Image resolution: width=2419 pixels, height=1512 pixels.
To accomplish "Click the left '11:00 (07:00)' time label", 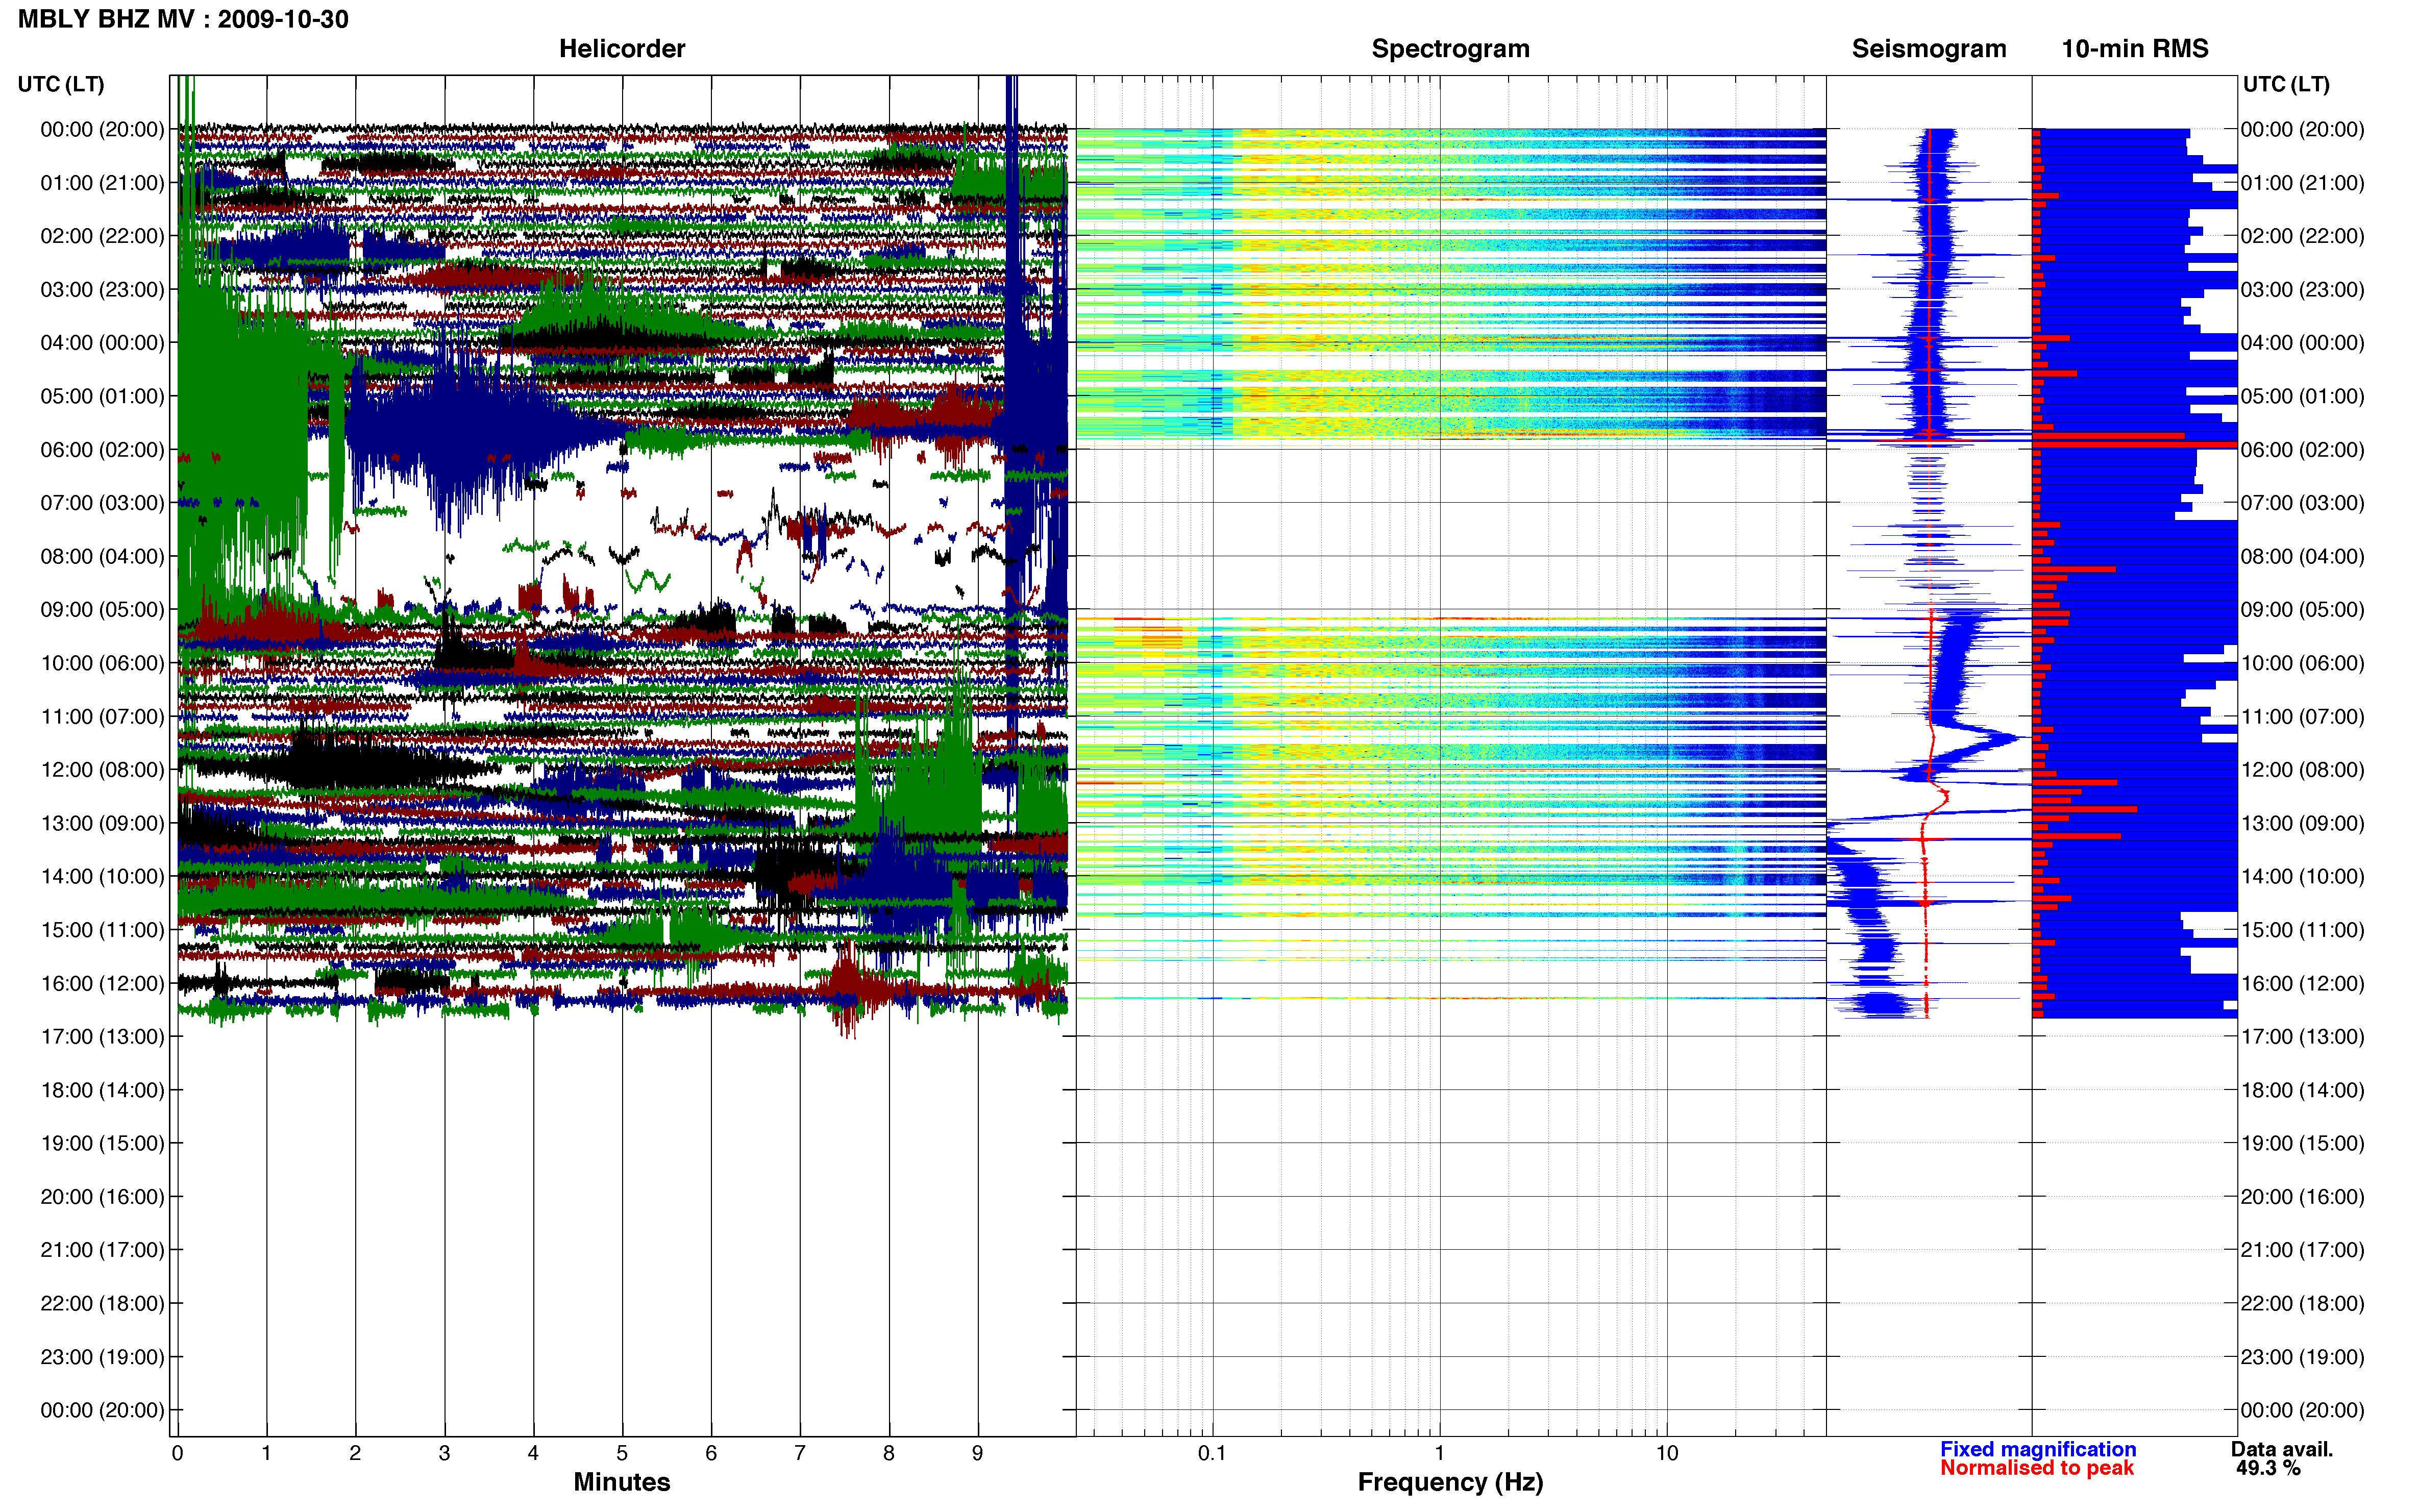I will tap(102, 717).
